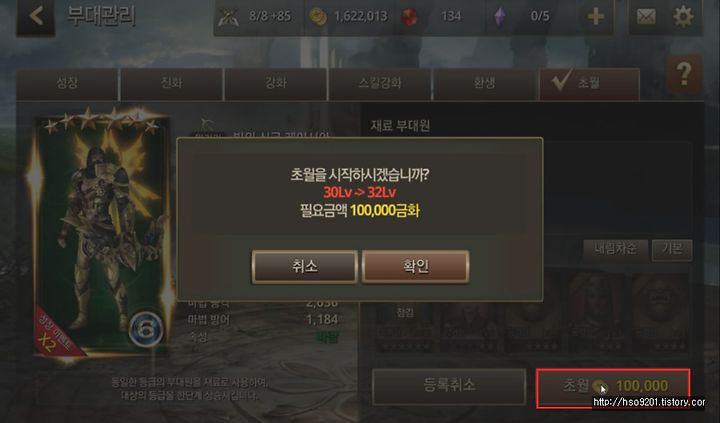Open help with the question mark icon
The width and height of the screenshot is (720, 423).
[x=684, y=73]
